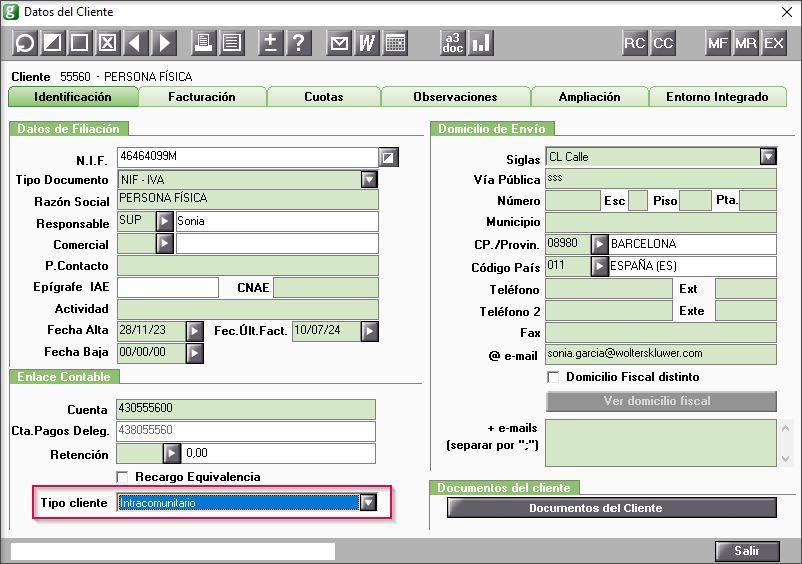Click the Documentos del Cliente button
This screenshot has height=564, width=802.
coord(612,508)
